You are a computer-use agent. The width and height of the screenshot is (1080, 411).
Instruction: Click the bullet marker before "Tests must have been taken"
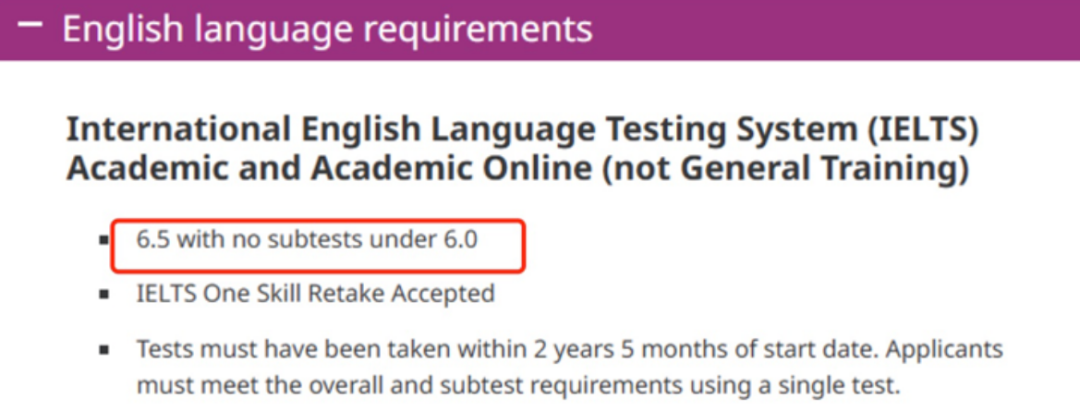pos(105,352)
